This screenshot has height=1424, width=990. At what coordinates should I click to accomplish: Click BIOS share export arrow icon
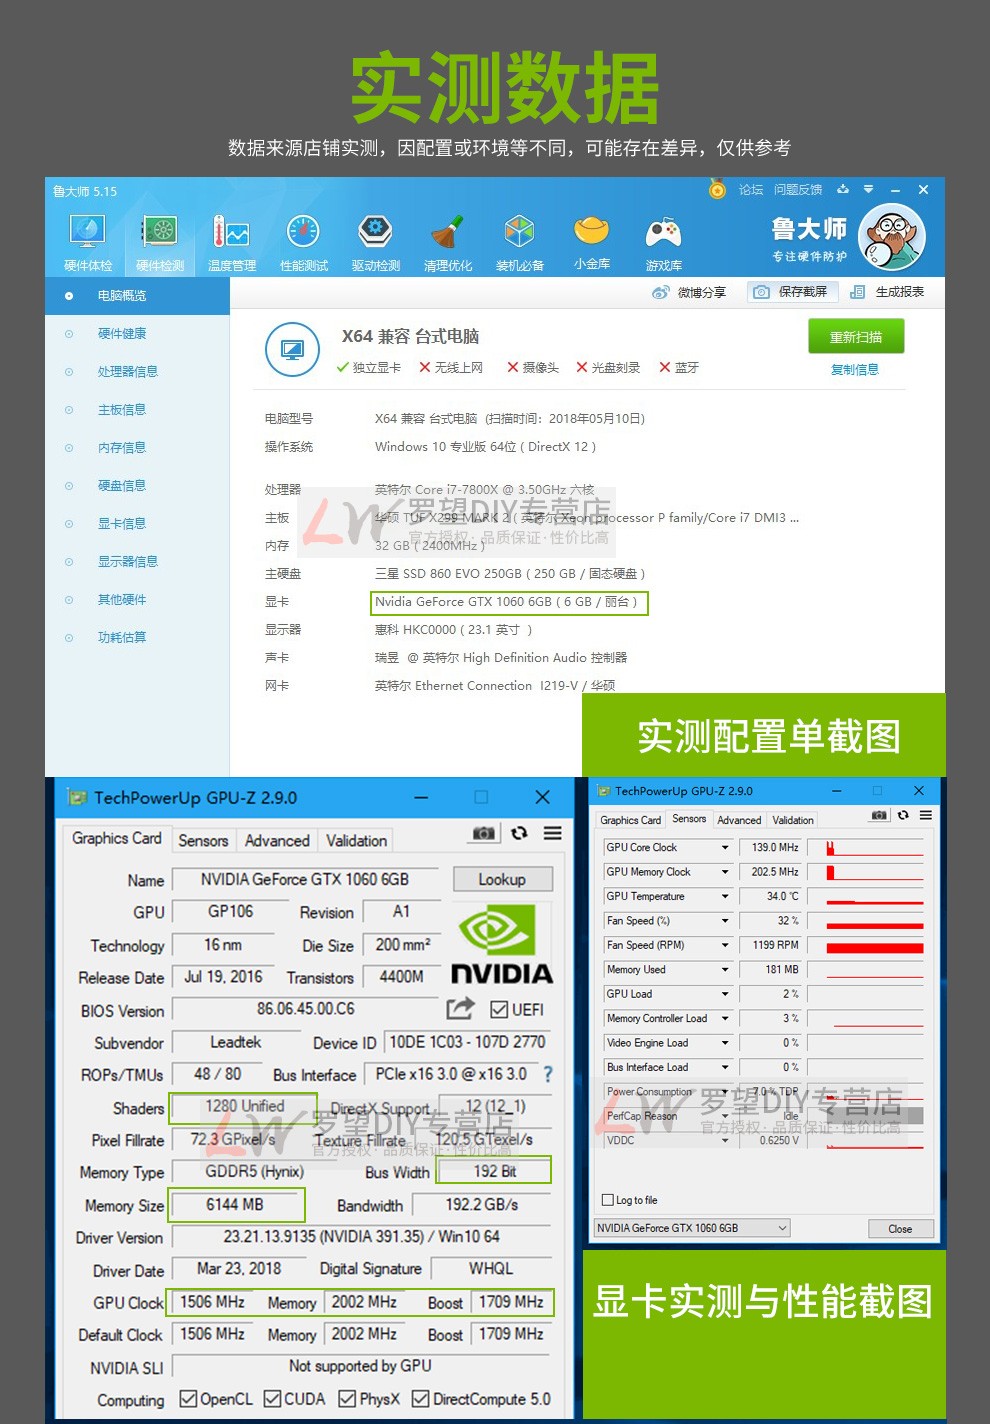click(x=460, y=1009)
